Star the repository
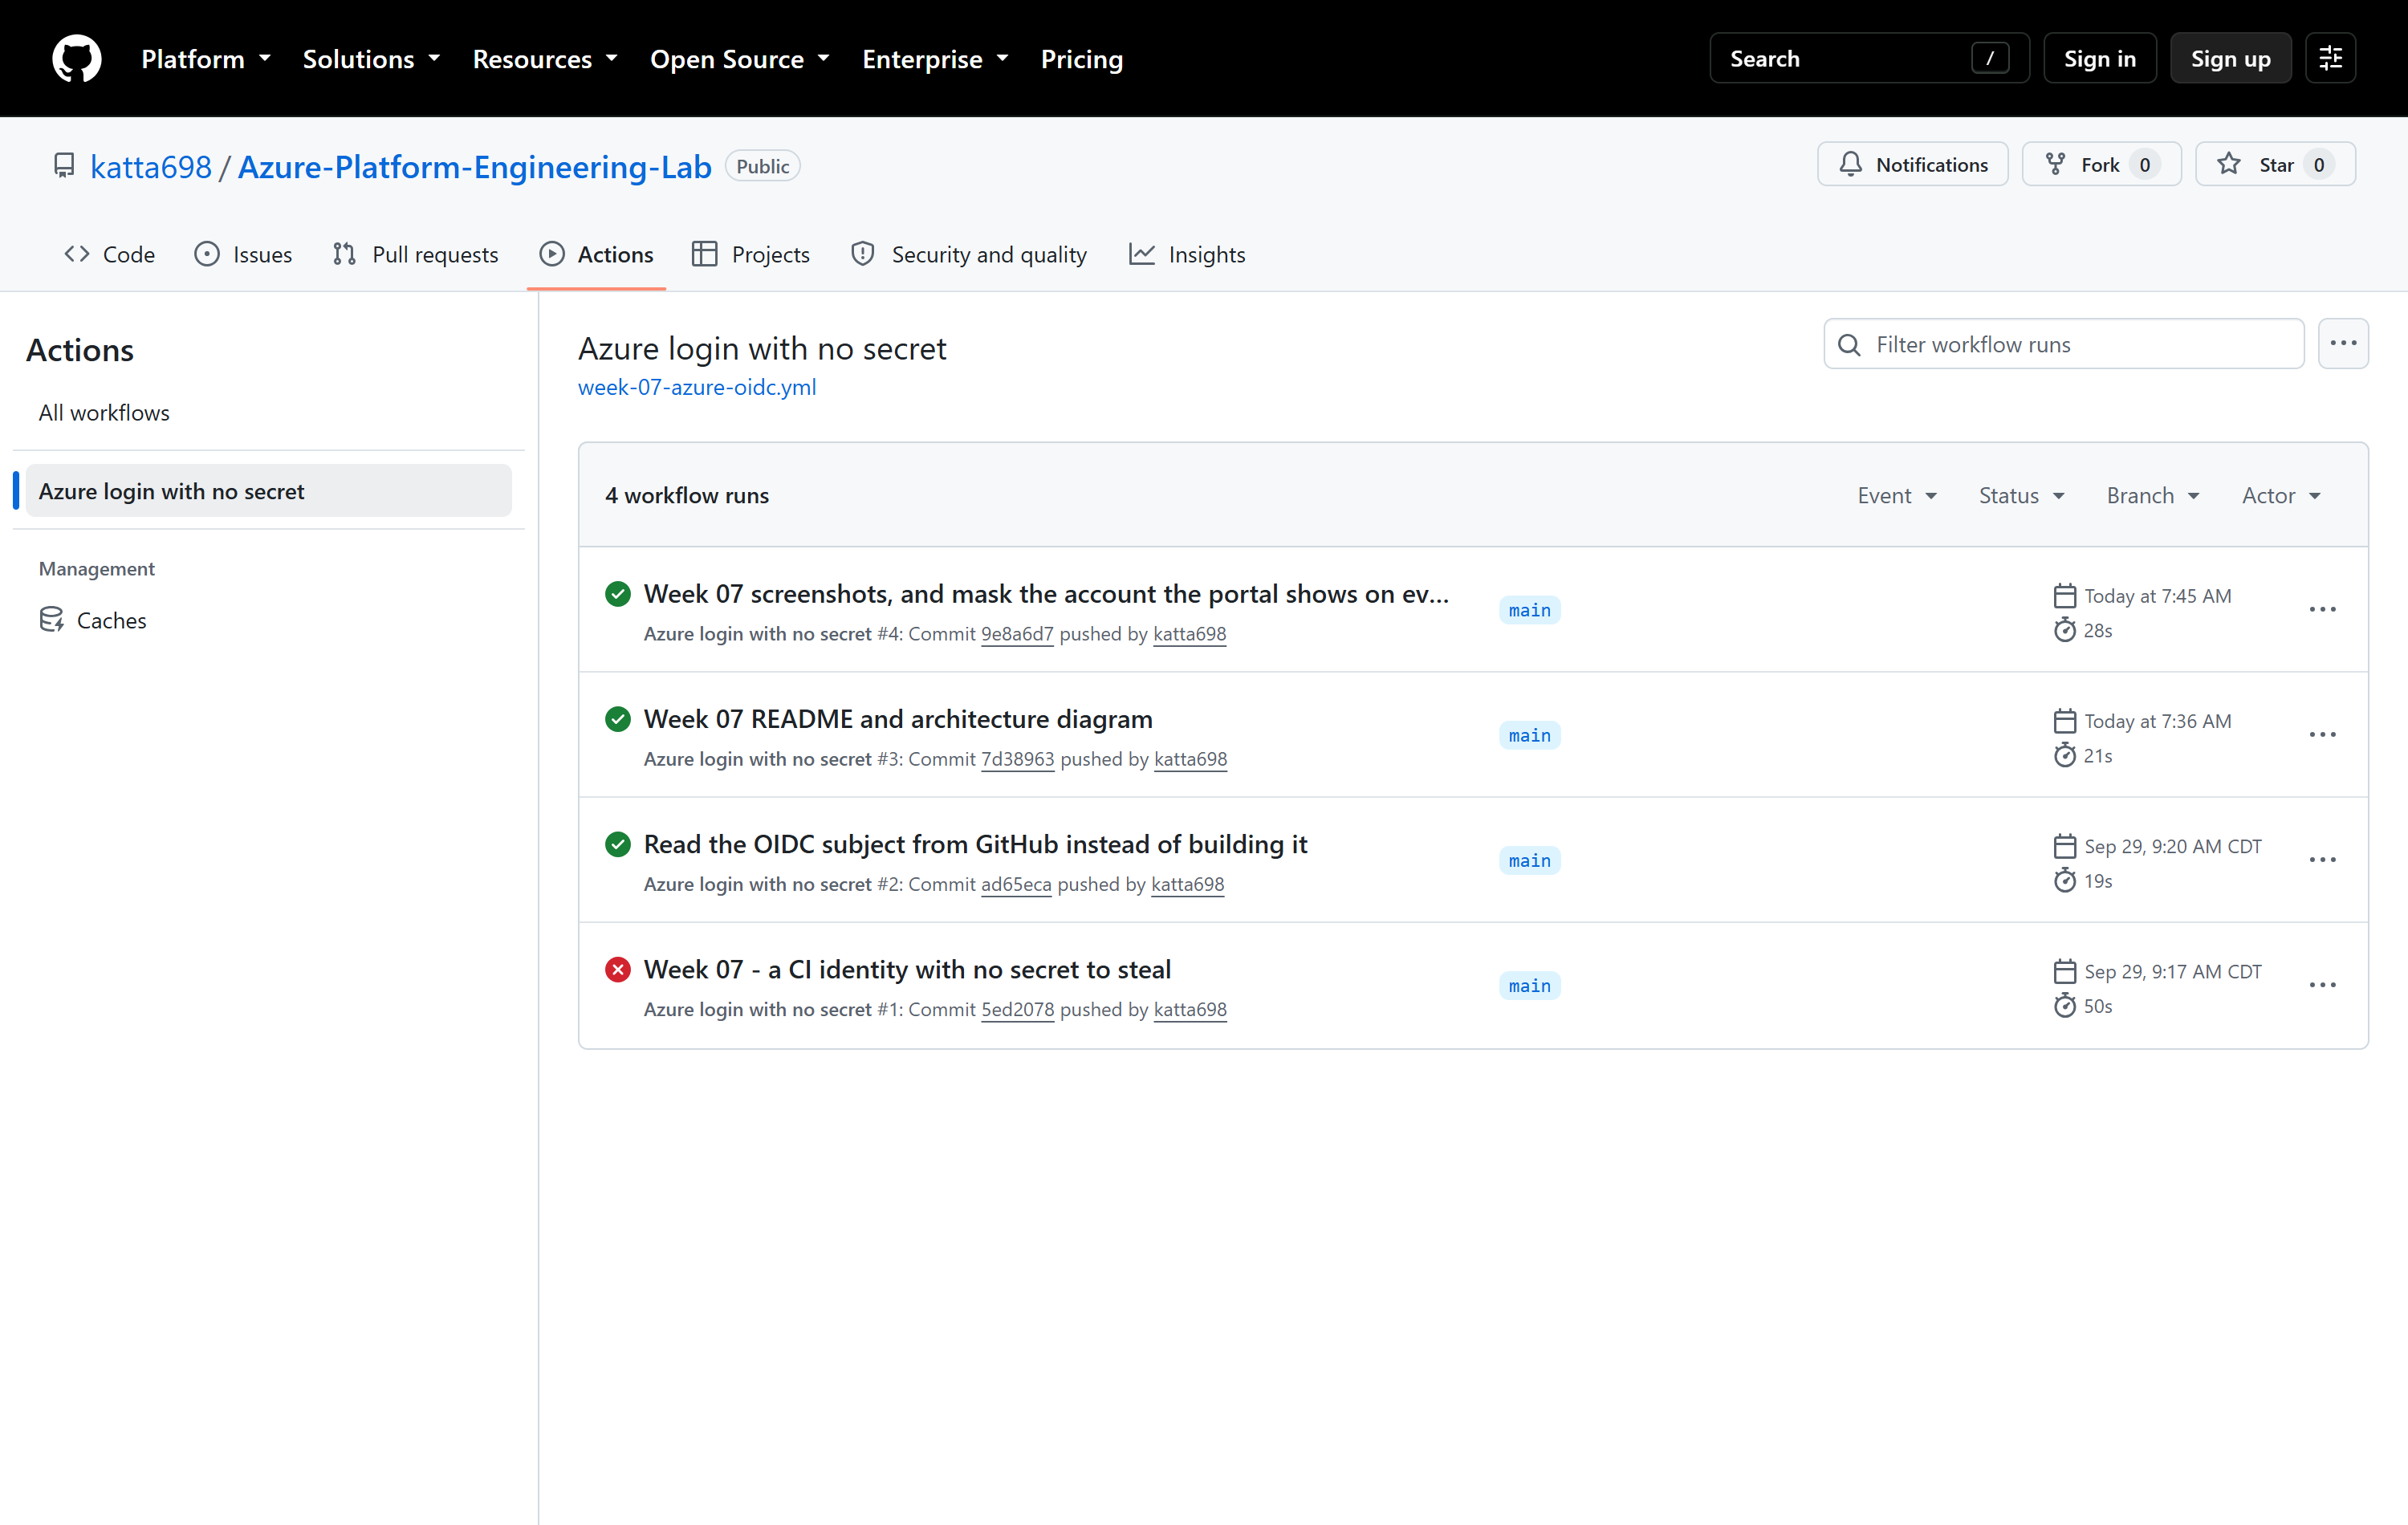The image size is (2408, 1525). click(2275, 164)
